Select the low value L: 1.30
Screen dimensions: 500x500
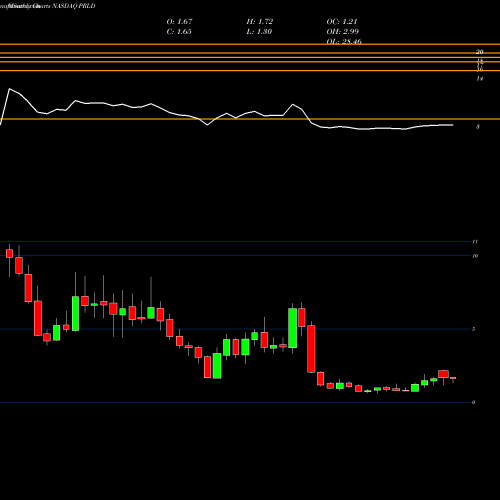[259, 32]
